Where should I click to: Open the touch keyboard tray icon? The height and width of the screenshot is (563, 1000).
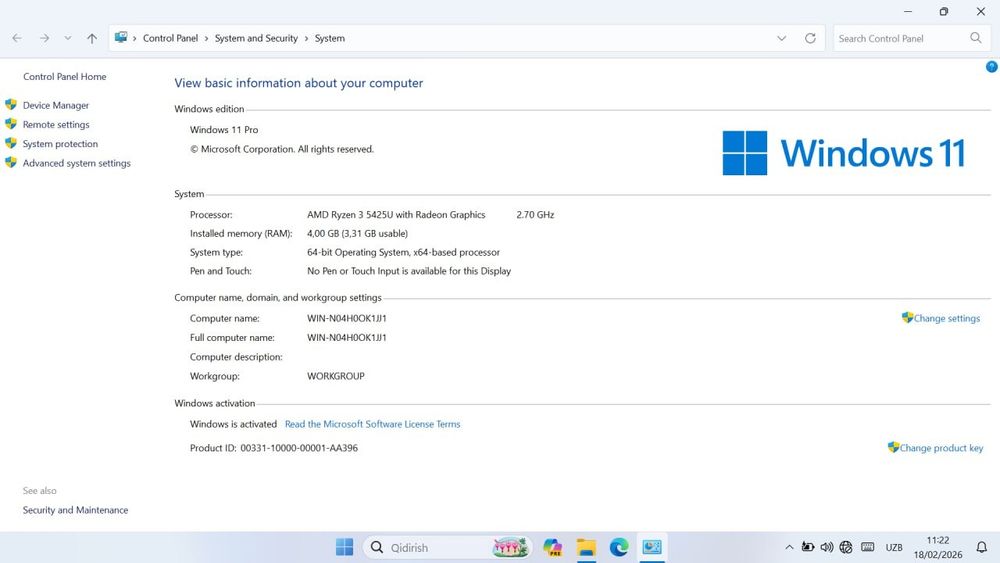point(867,547)
